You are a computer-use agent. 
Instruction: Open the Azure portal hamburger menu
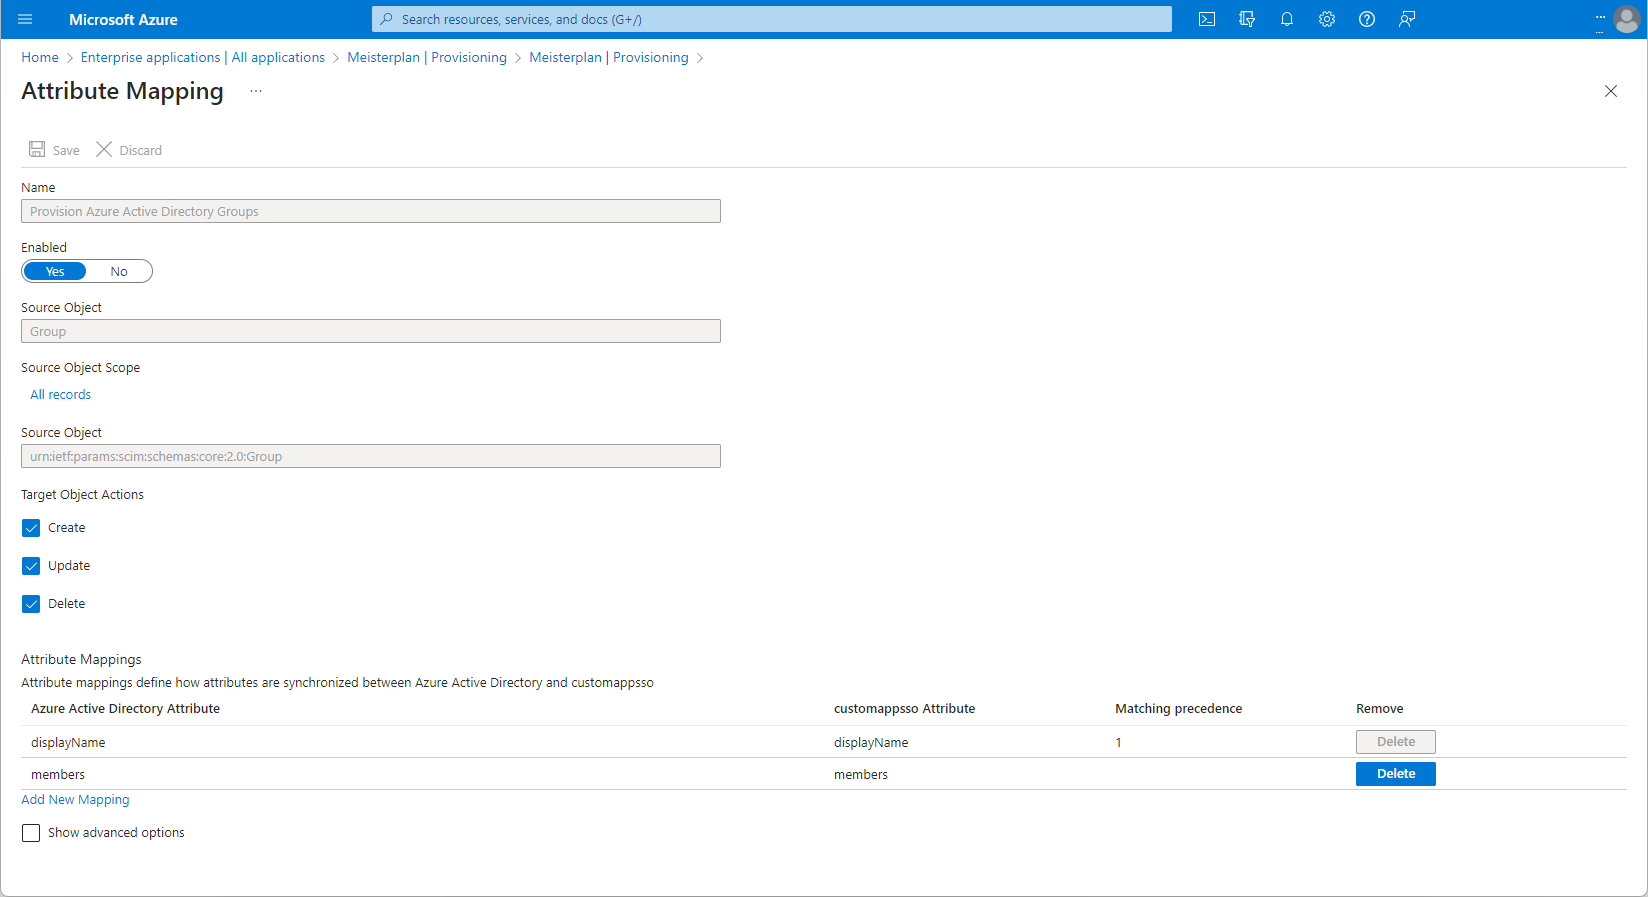pos(25,19)
